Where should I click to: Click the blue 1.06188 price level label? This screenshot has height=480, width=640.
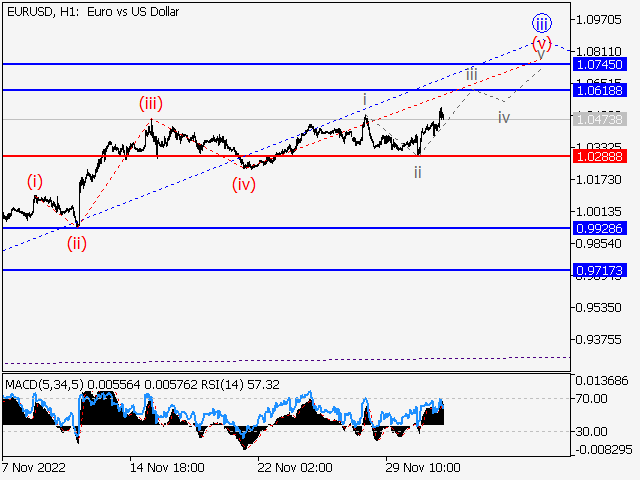coord(600,90)
